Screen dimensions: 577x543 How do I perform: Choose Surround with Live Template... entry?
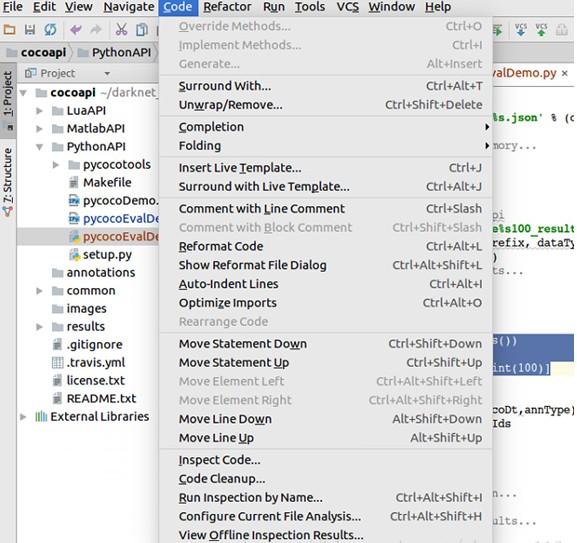click(x=326, y=187)
